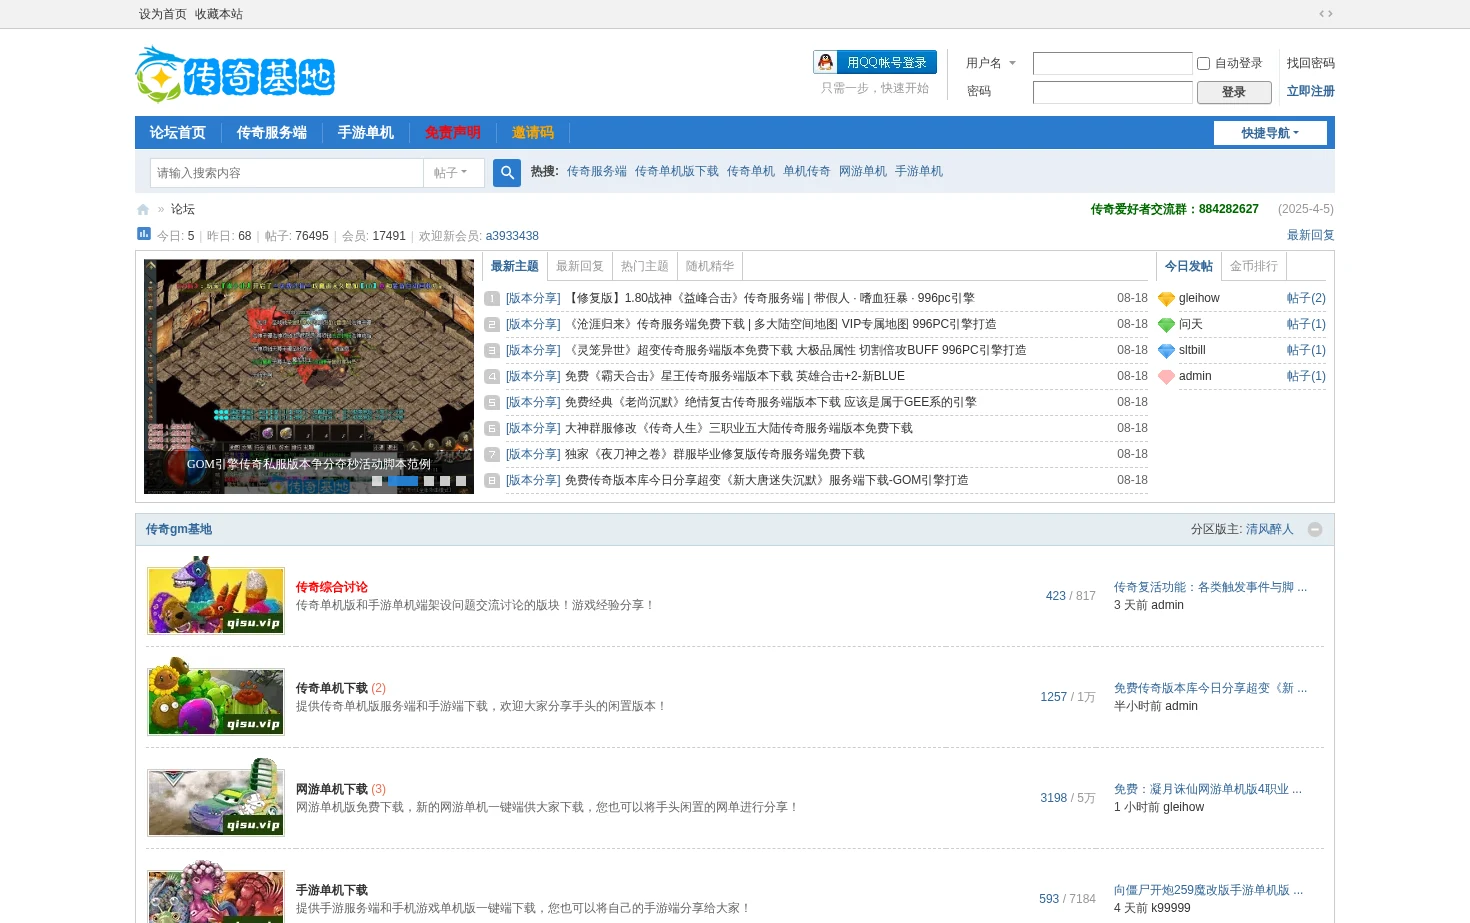Screen dimensions: 1470x923
Task: Open gleihow's 帖子(2) link
Action: coord(1306,298)
